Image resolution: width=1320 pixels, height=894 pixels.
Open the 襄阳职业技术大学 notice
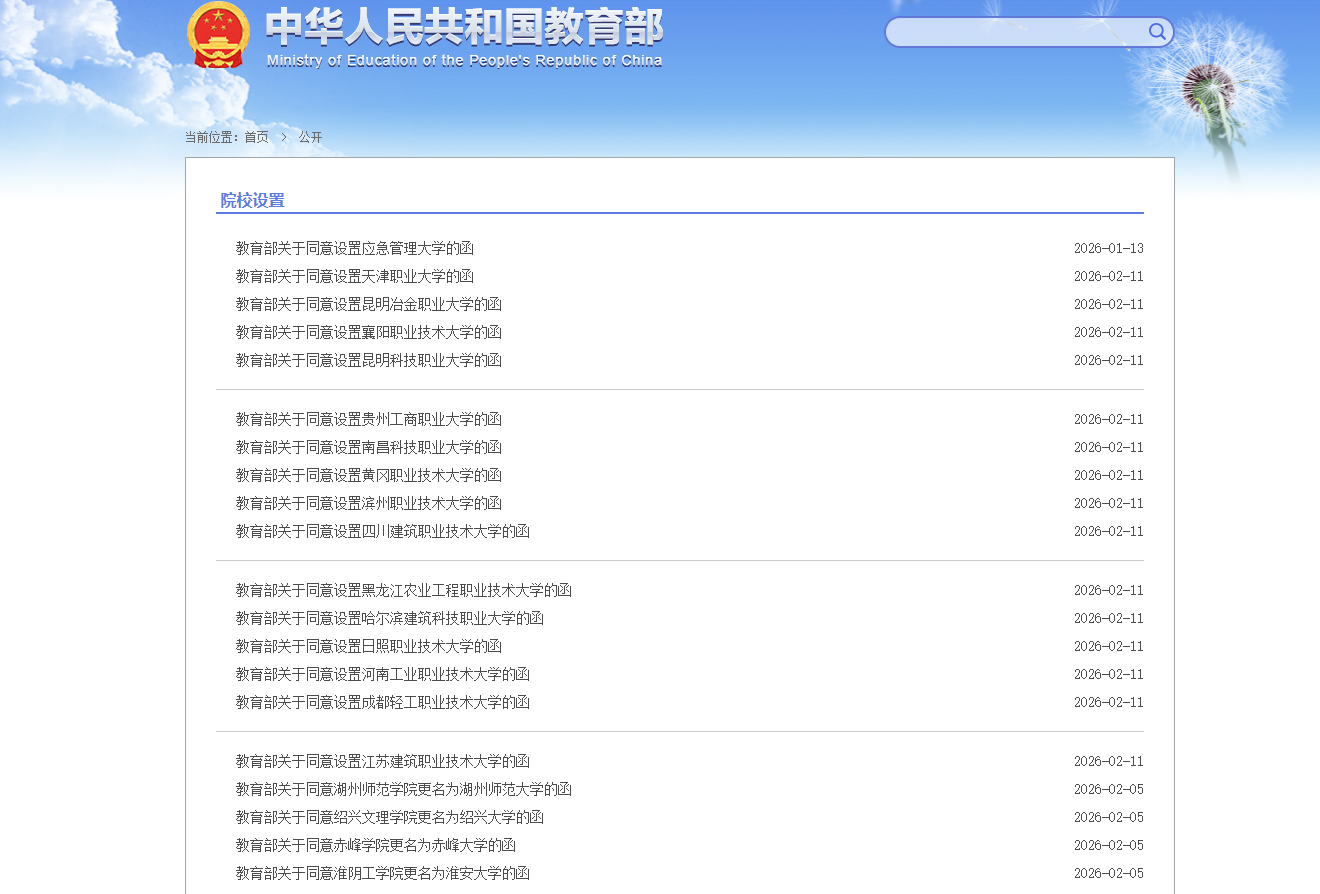368,332
